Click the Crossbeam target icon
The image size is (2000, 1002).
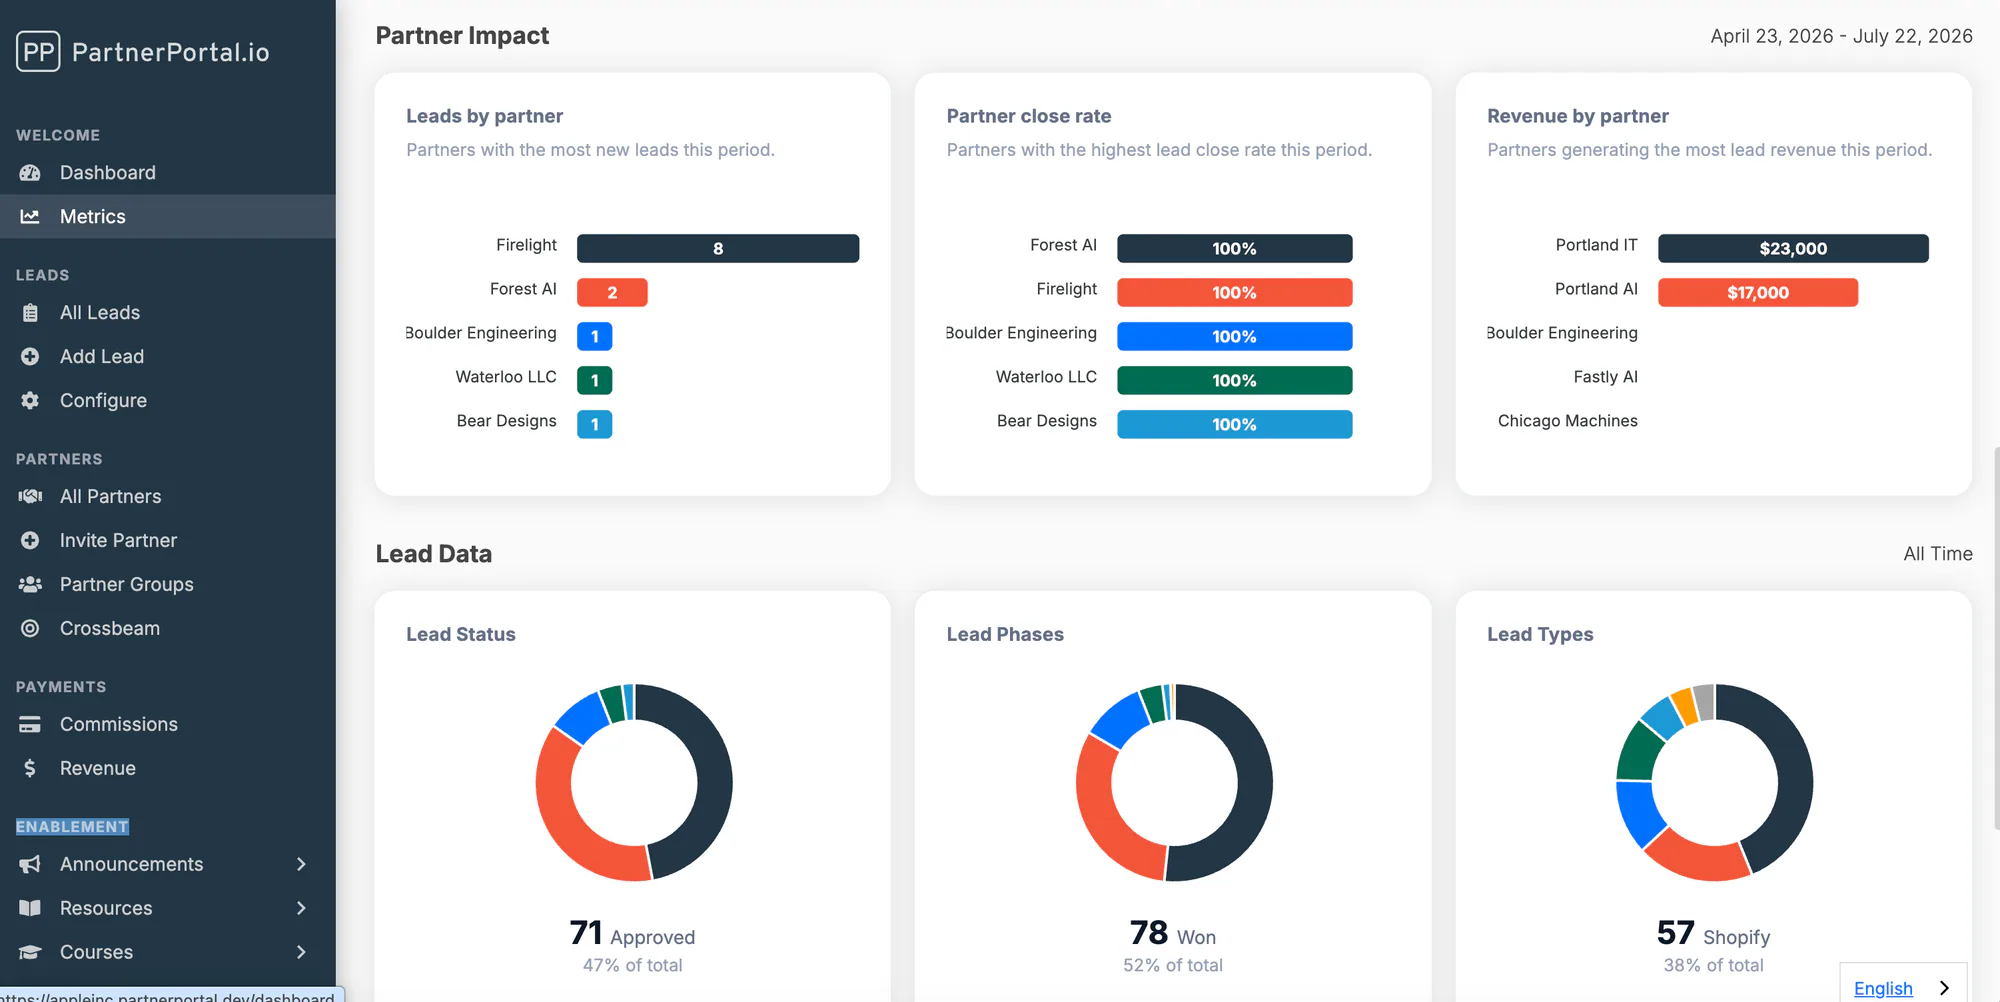(x=30, y=629)
